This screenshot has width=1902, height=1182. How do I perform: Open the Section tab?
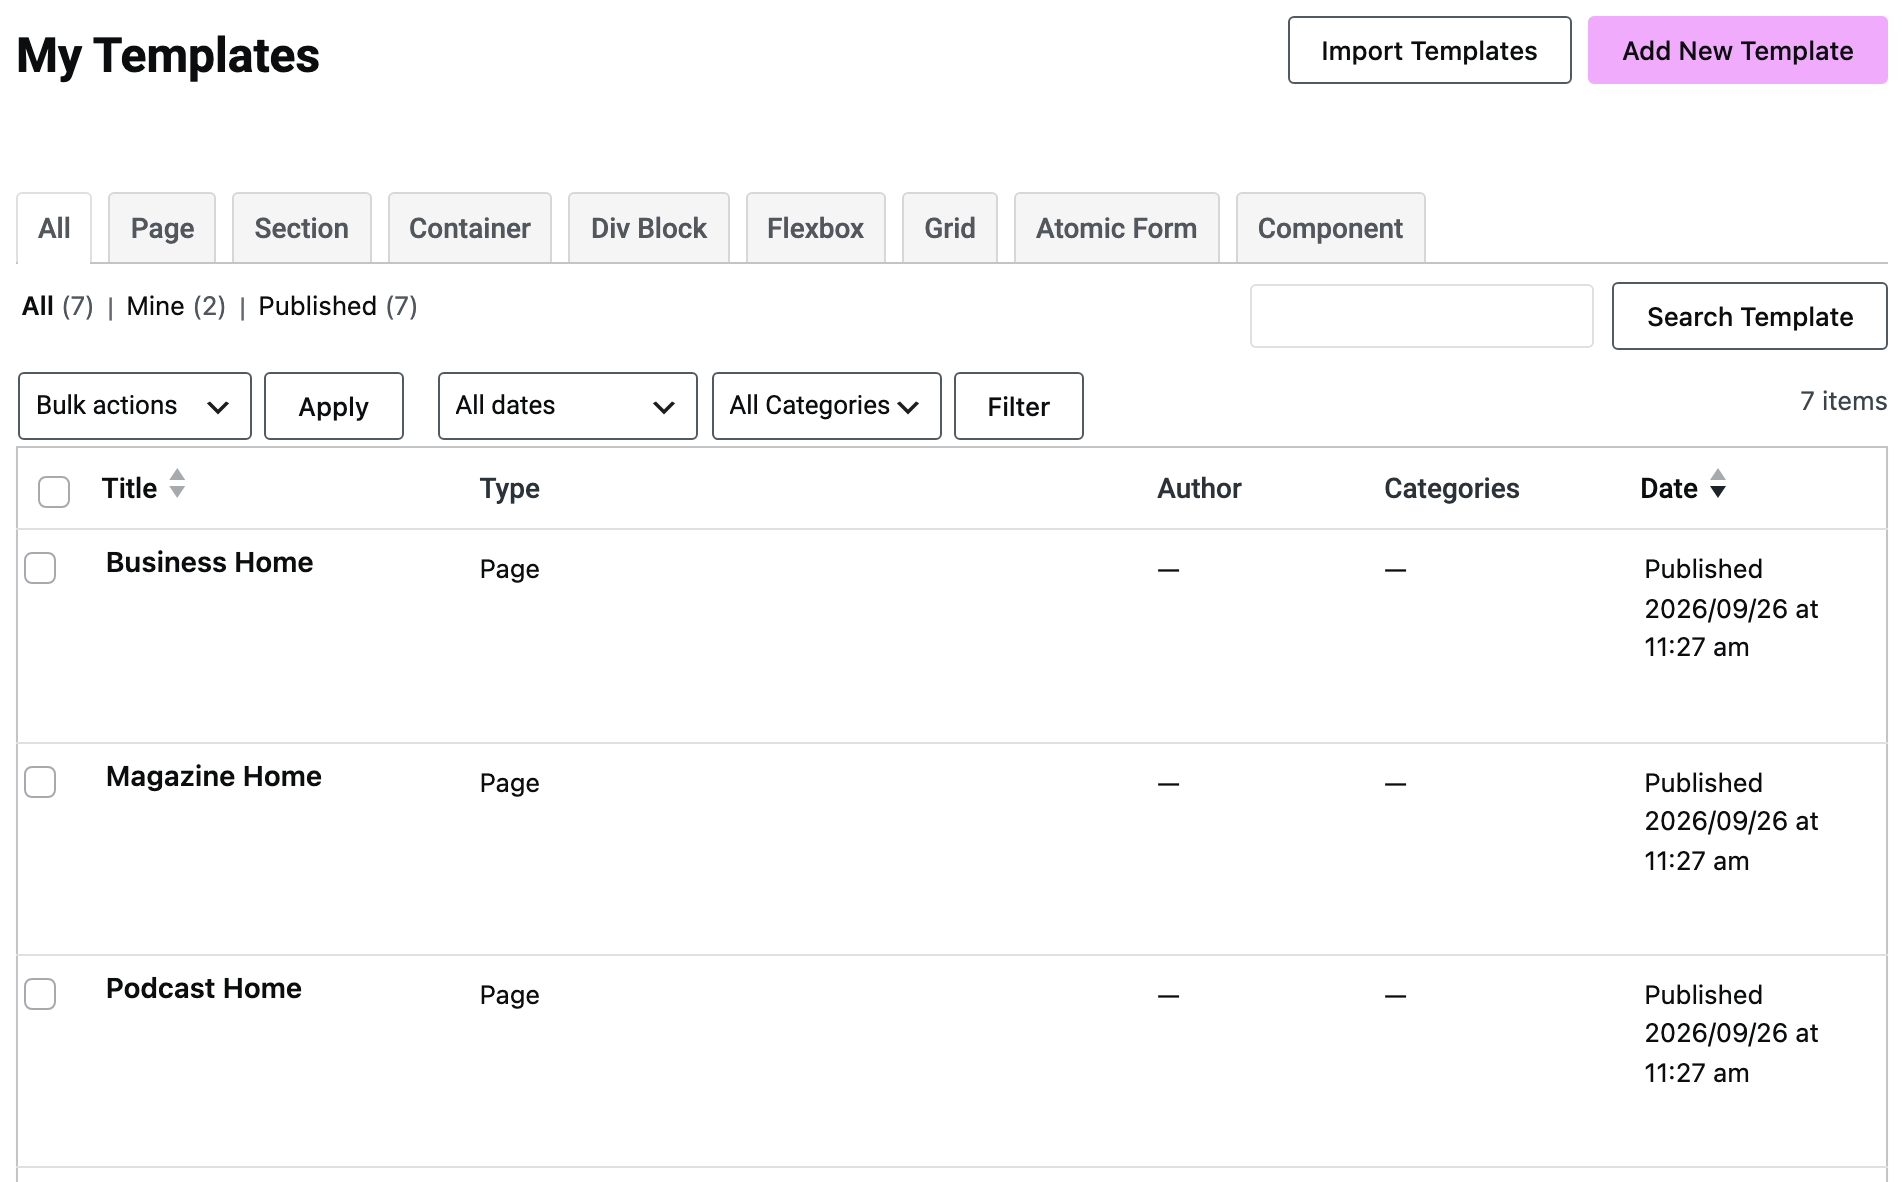[301, 228]
